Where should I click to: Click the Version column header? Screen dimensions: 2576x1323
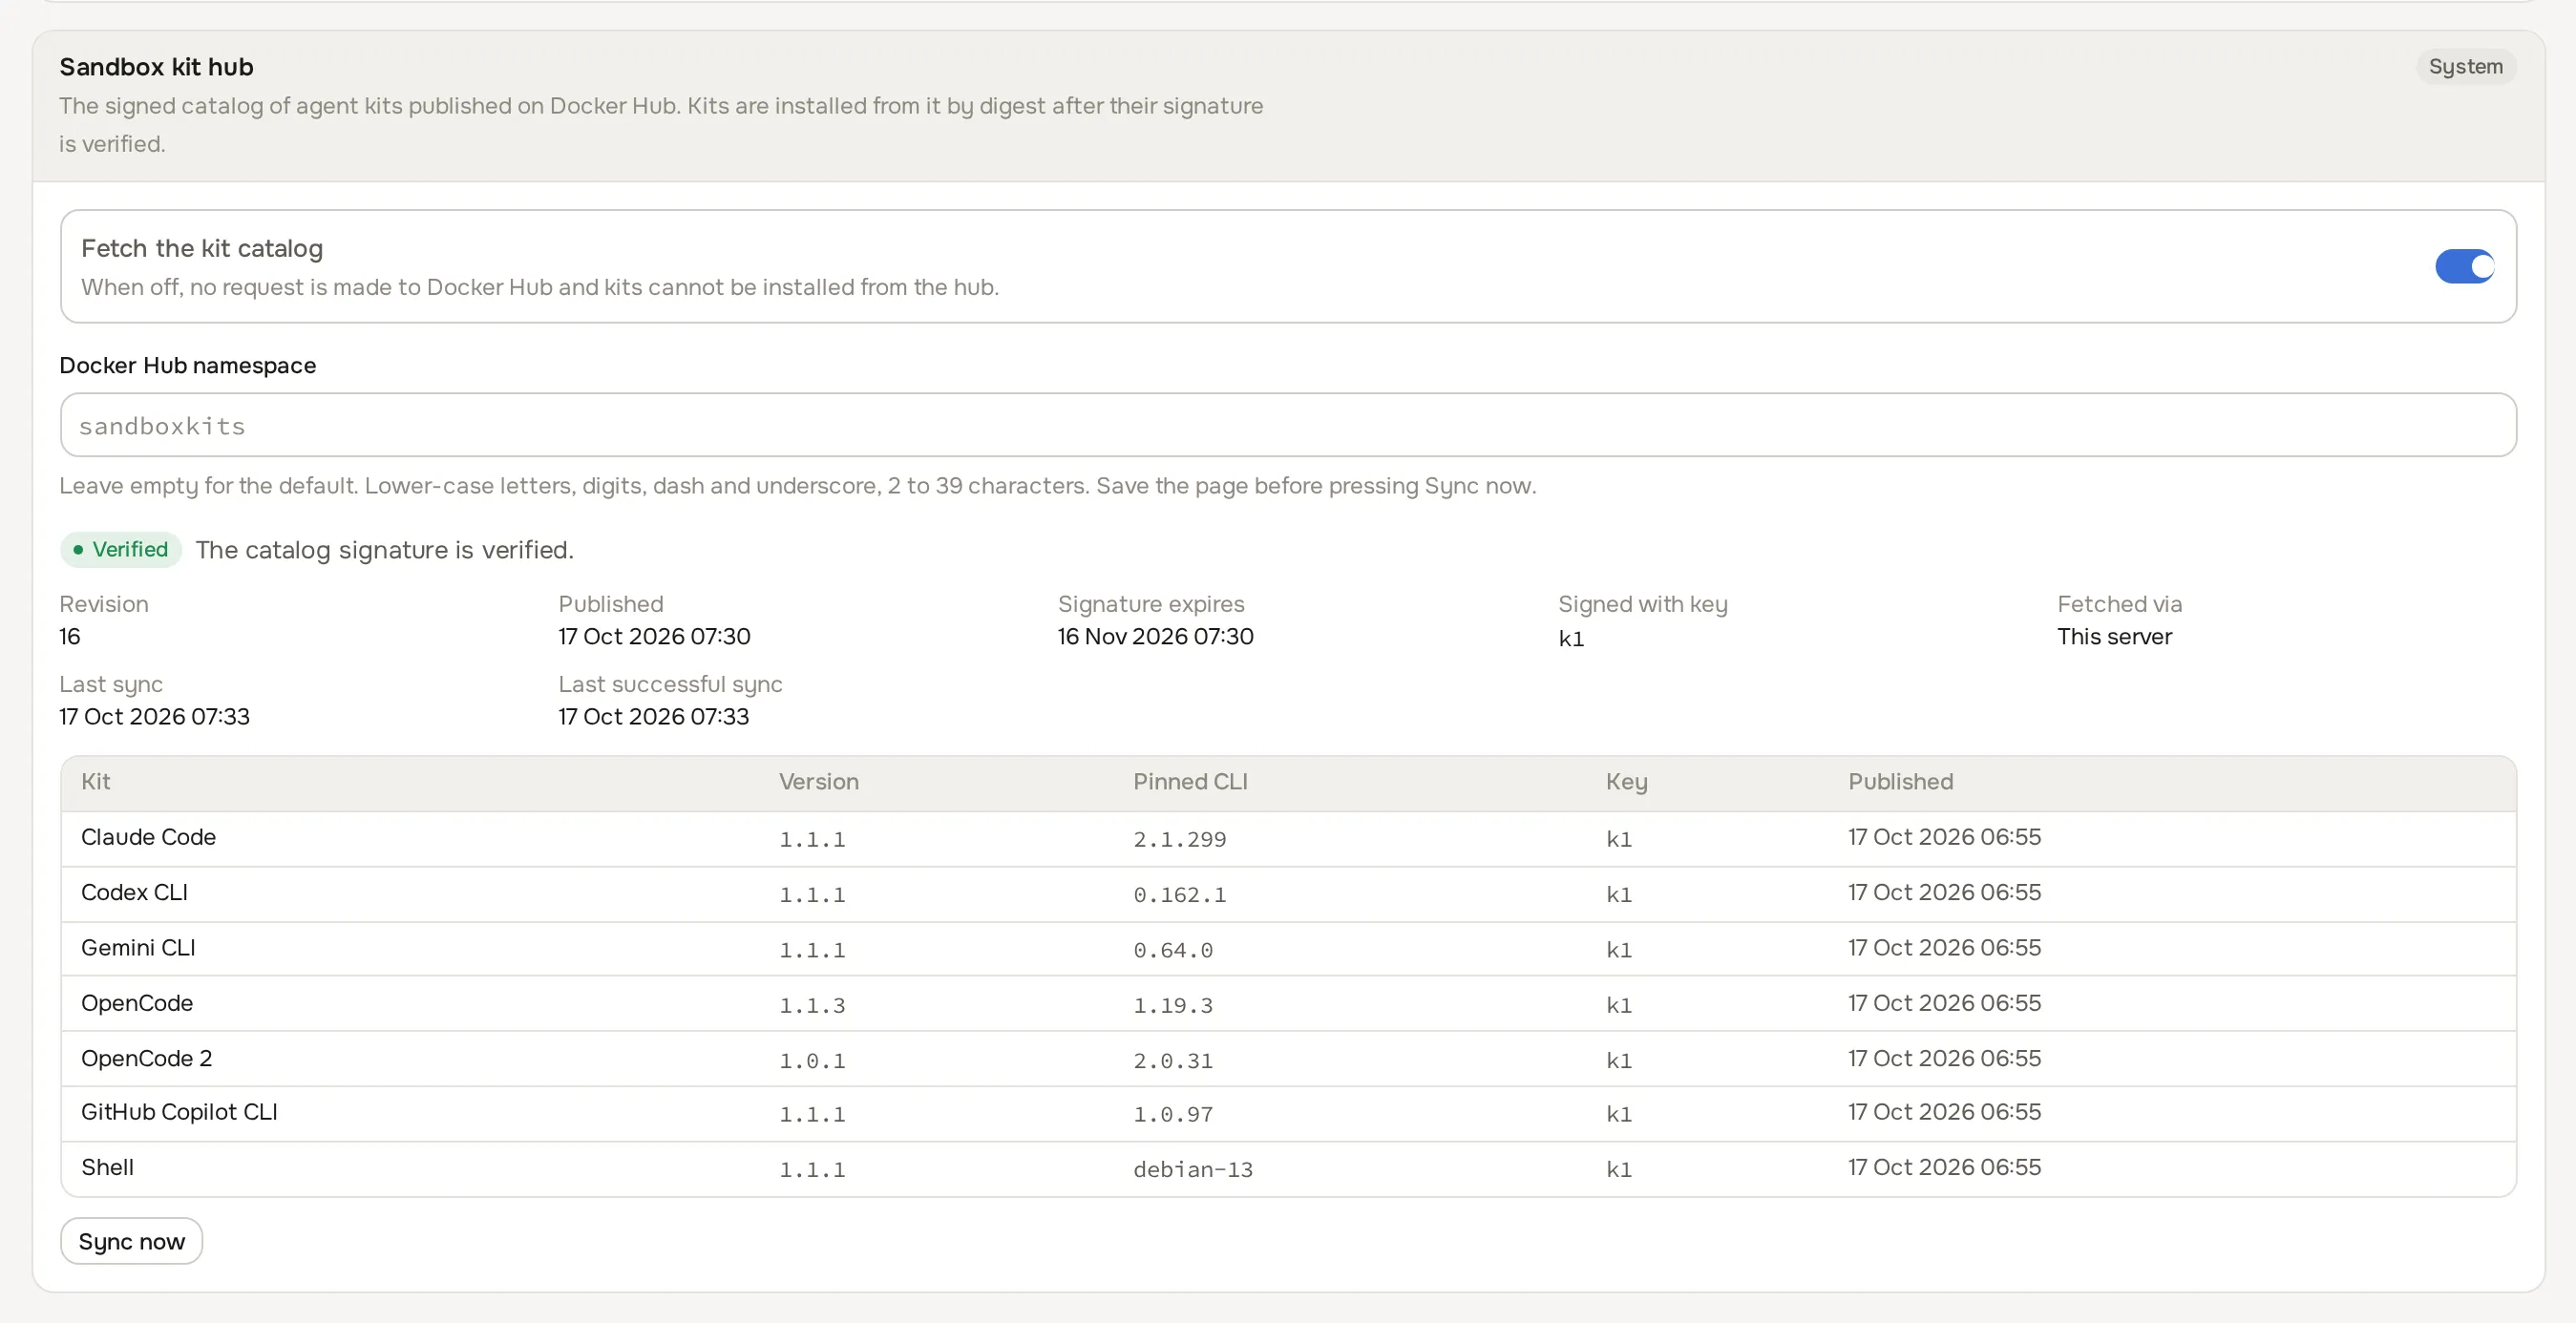tap(818, 781)
